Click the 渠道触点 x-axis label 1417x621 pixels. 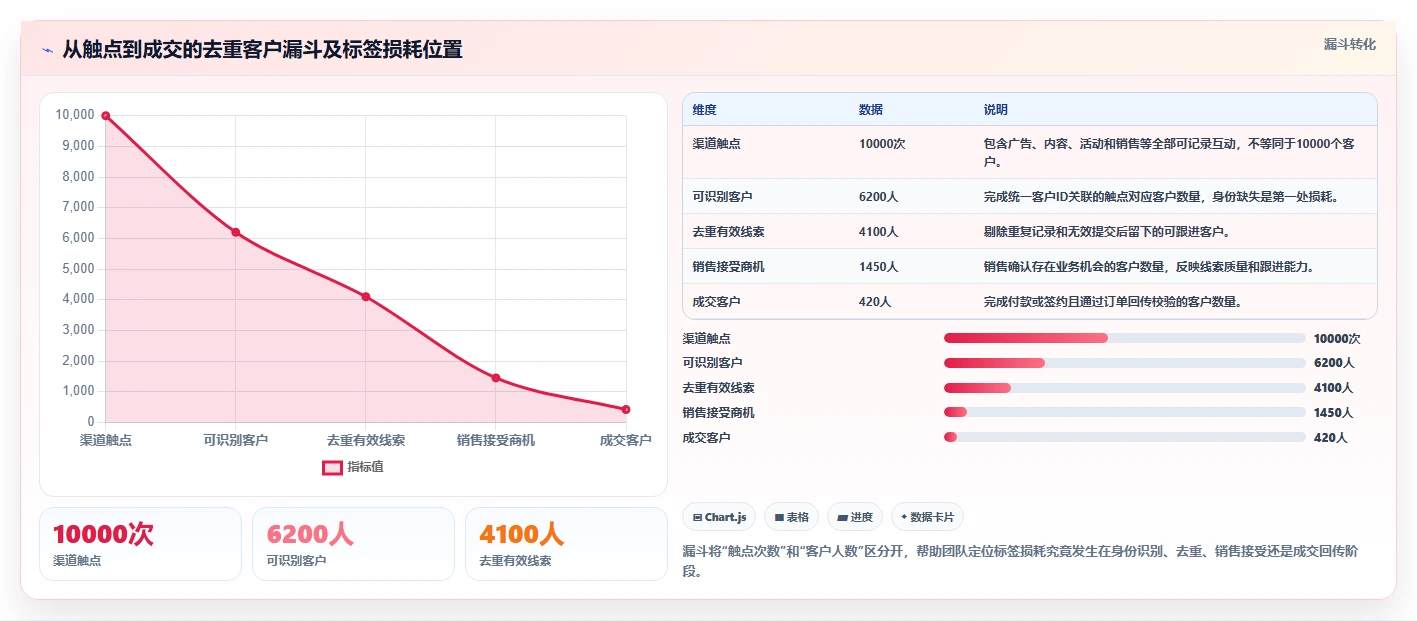(x=106, y=440)
